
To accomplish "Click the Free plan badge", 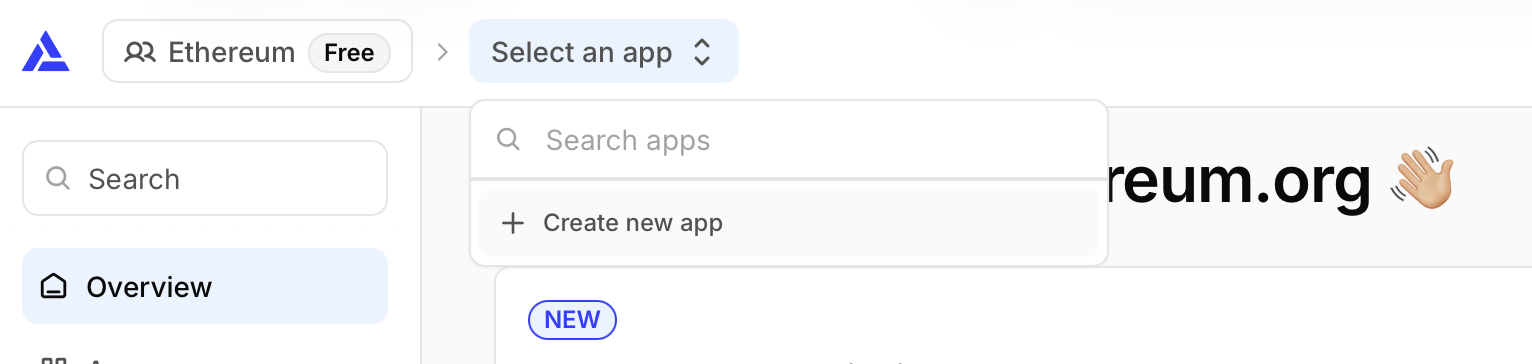I will coord(349,52).
